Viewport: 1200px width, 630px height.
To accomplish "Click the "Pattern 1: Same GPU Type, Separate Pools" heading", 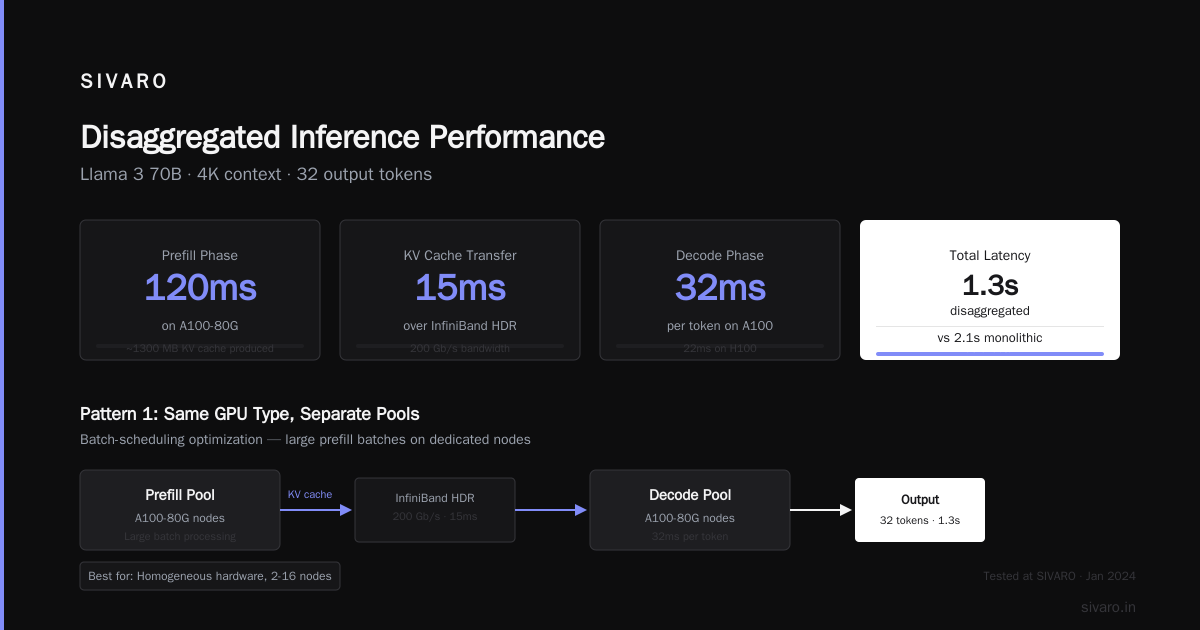I will tap(250, 414).
